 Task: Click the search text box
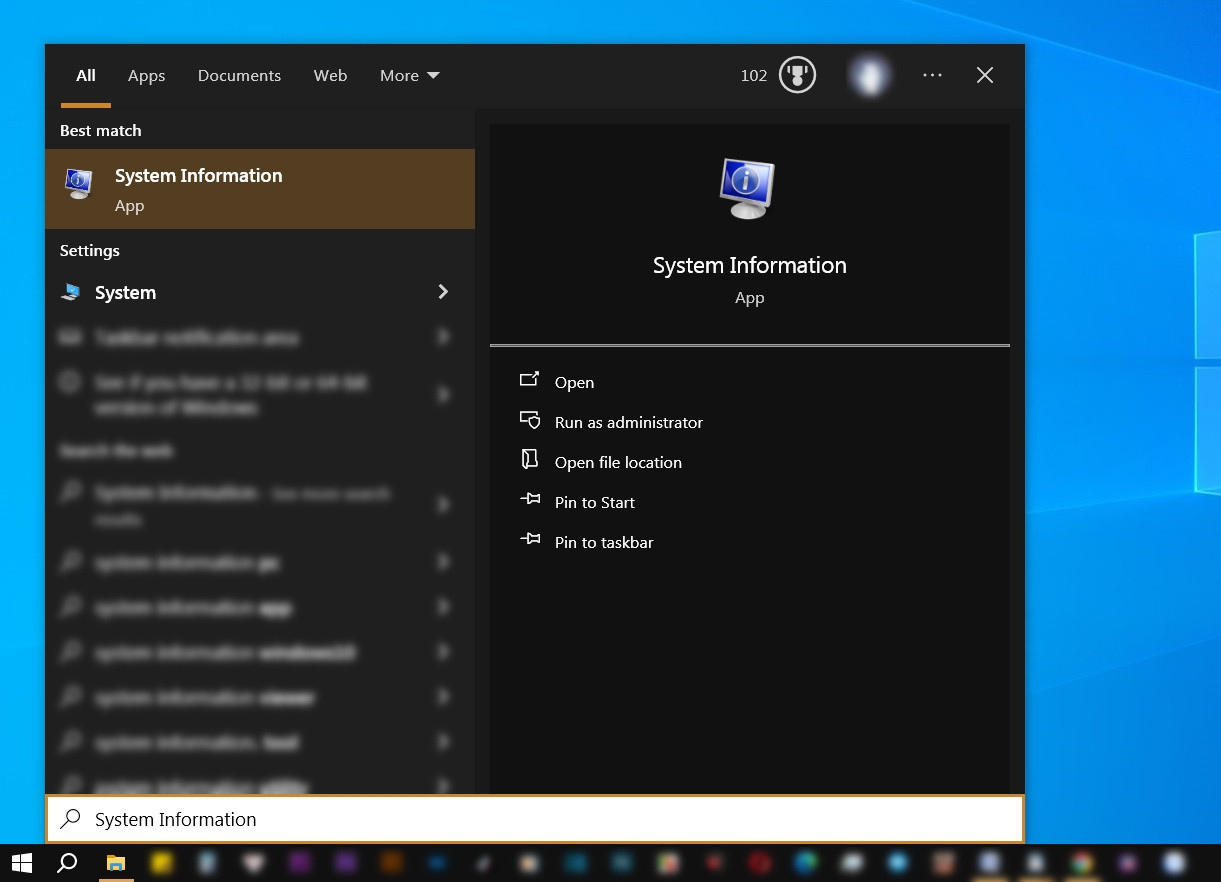[535, 820]
